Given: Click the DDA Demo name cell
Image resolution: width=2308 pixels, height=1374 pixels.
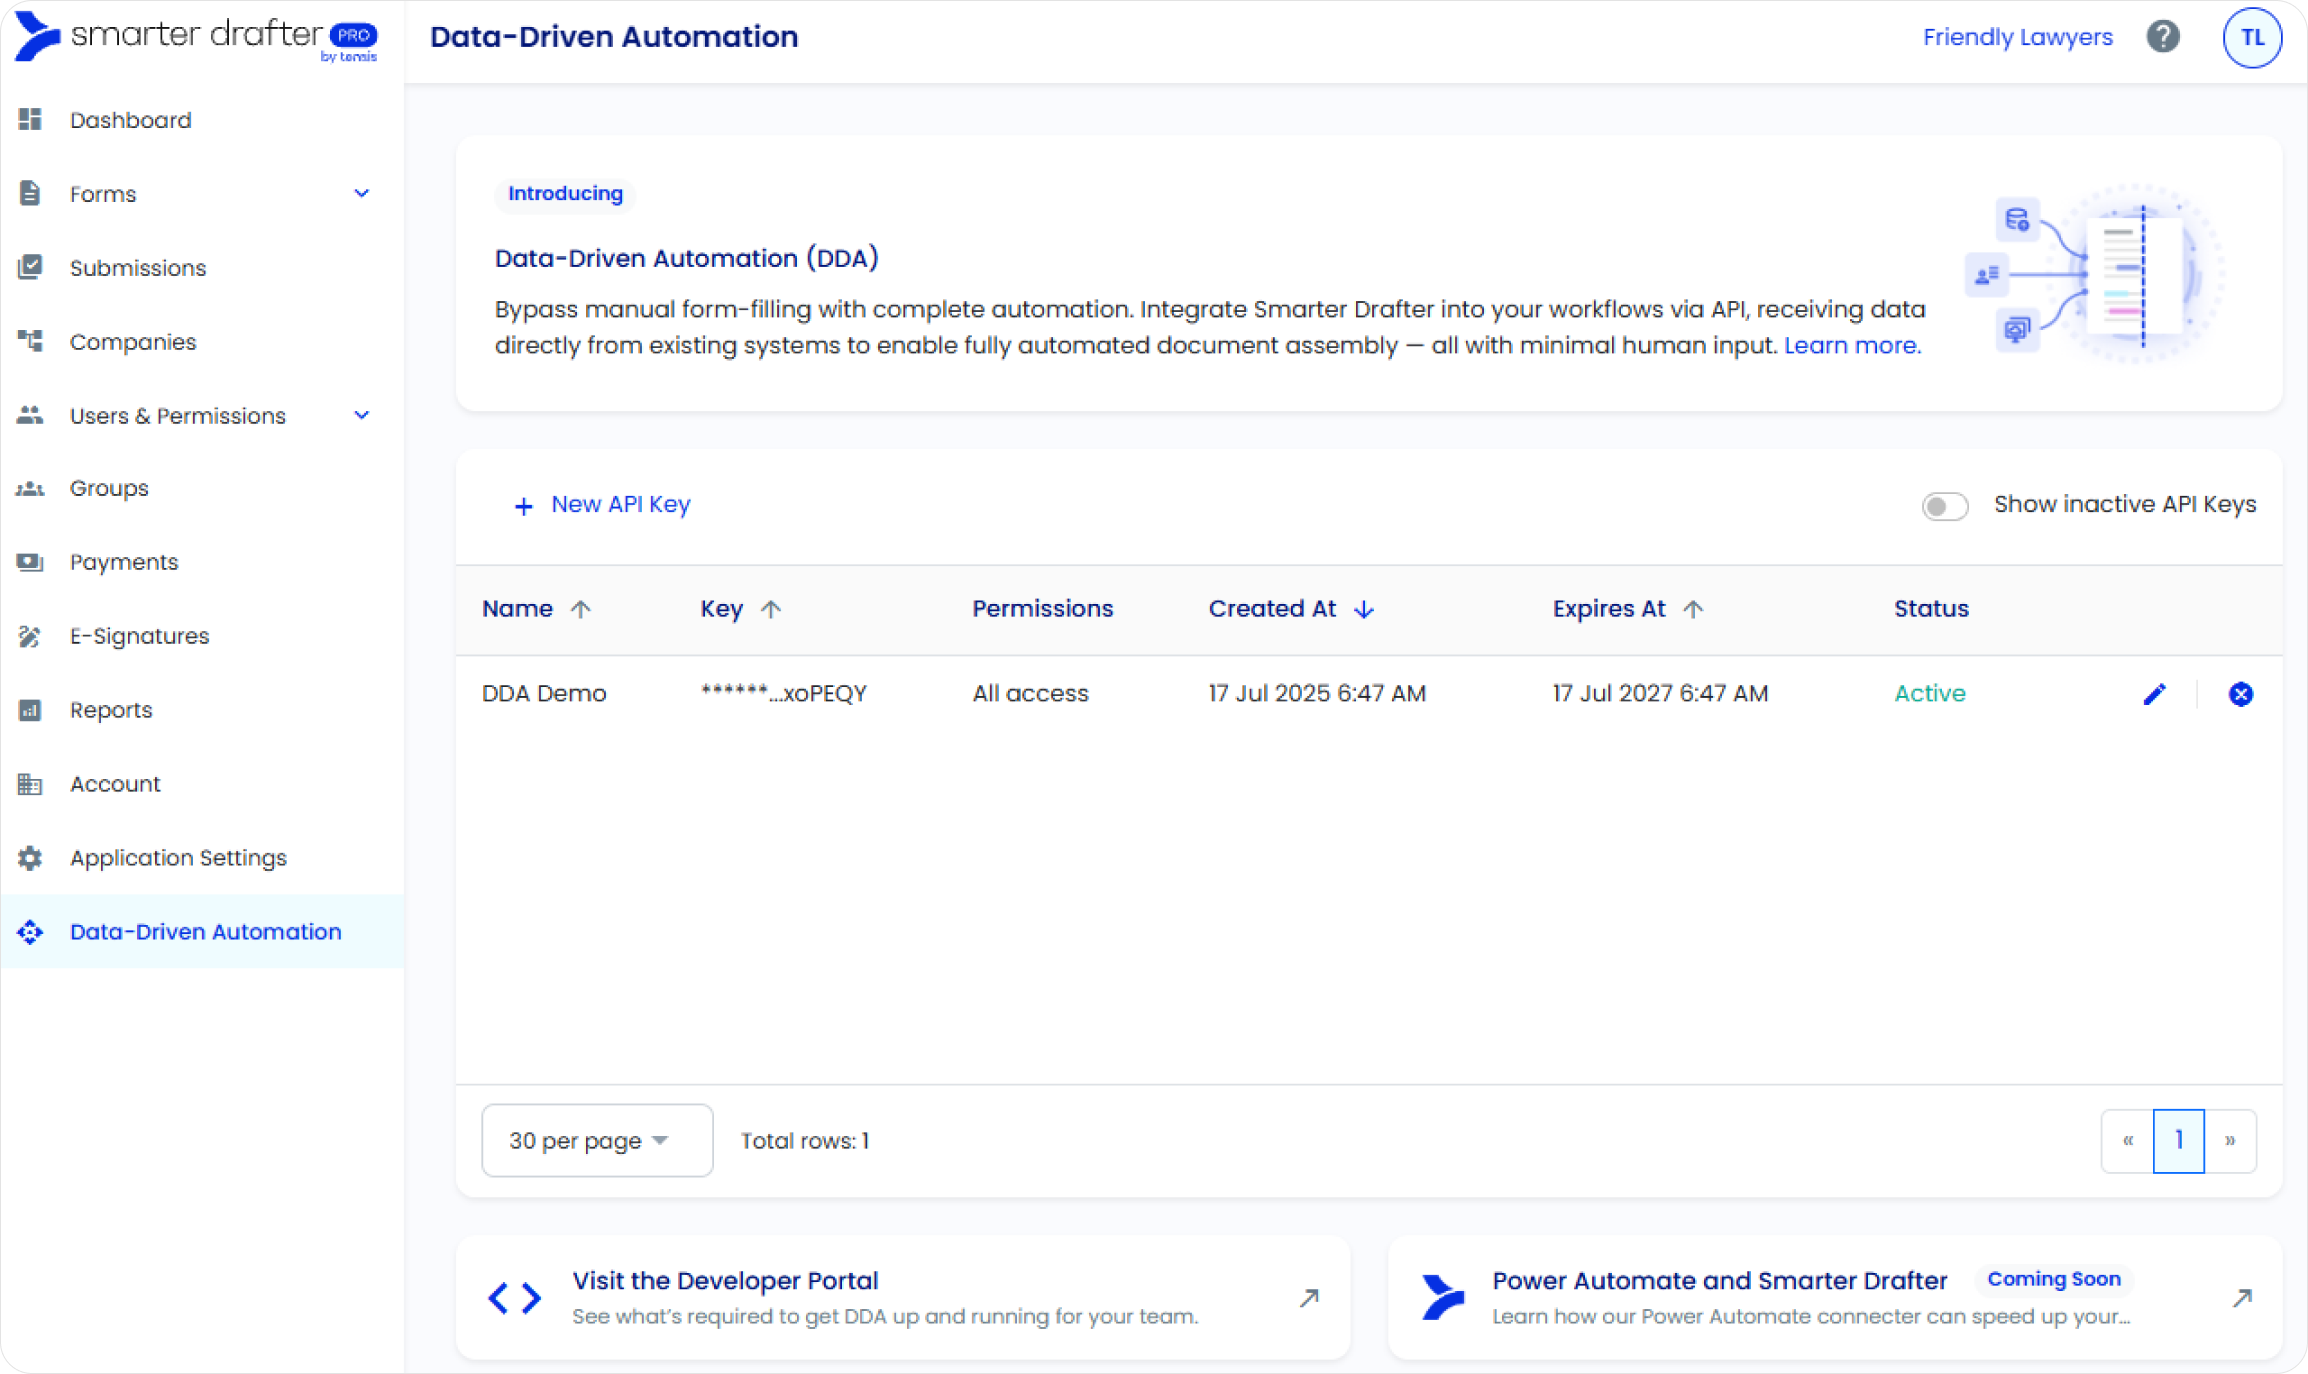Looking at the screenshot, I should pyautogui.click(x=544, y=693).
